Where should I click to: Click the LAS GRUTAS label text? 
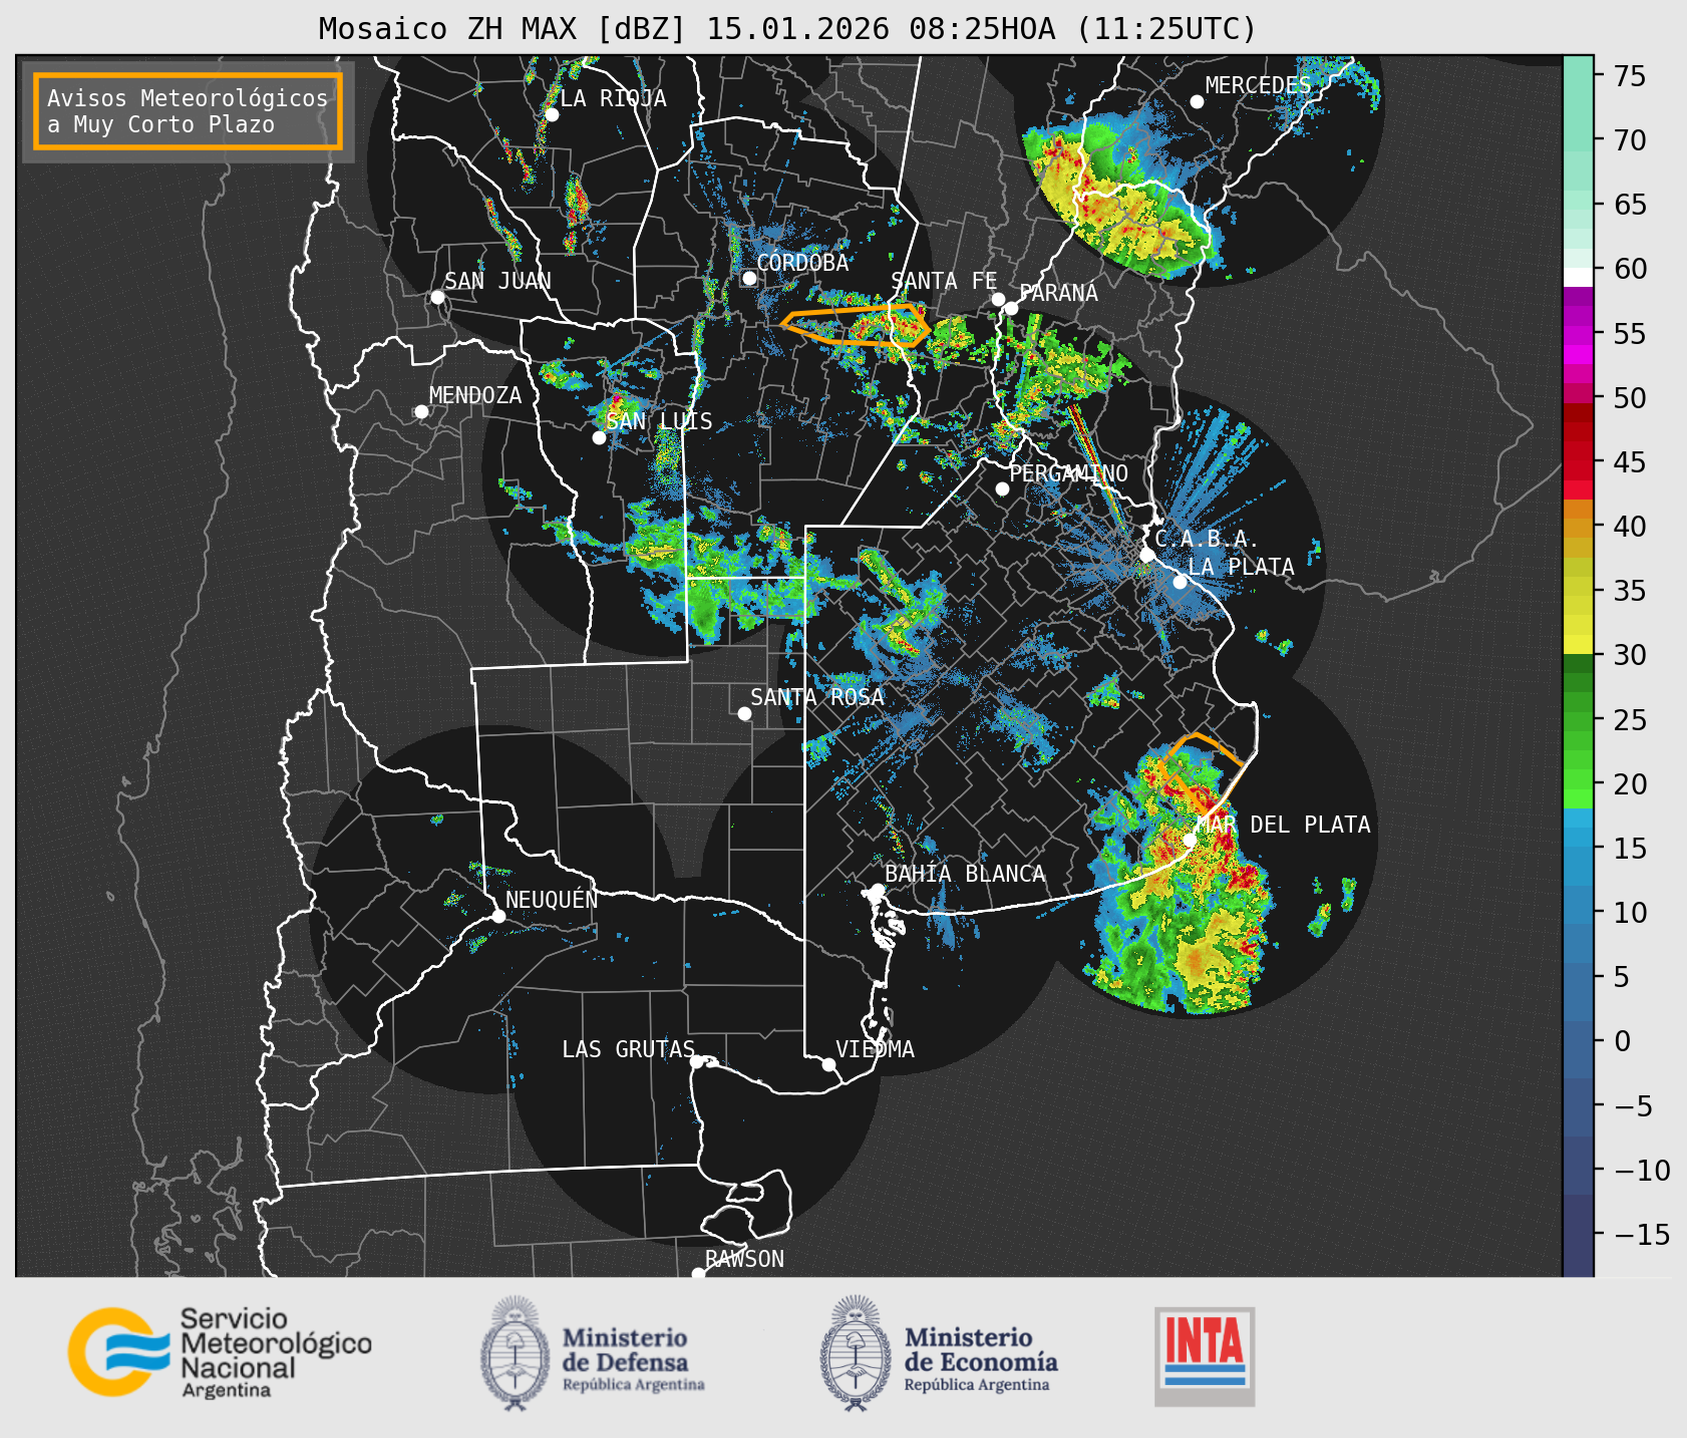pyautogui.click(x=628, y=1049)
